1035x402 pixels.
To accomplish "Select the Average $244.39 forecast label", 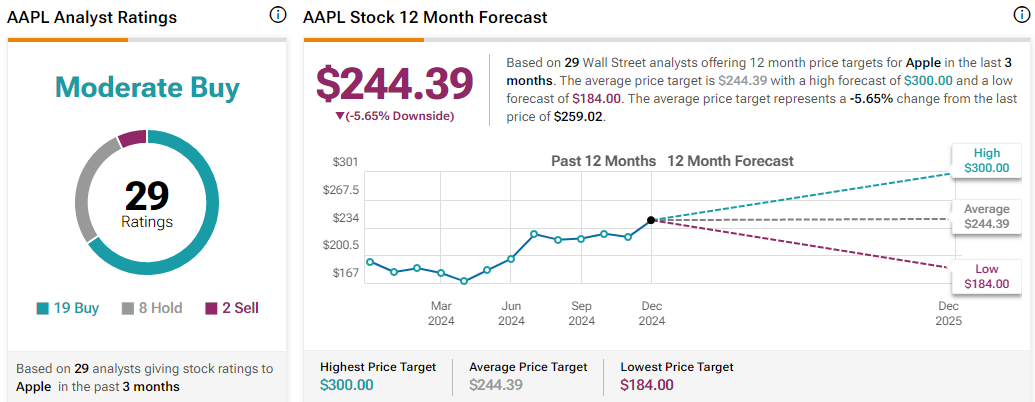I will pos(985,216).
